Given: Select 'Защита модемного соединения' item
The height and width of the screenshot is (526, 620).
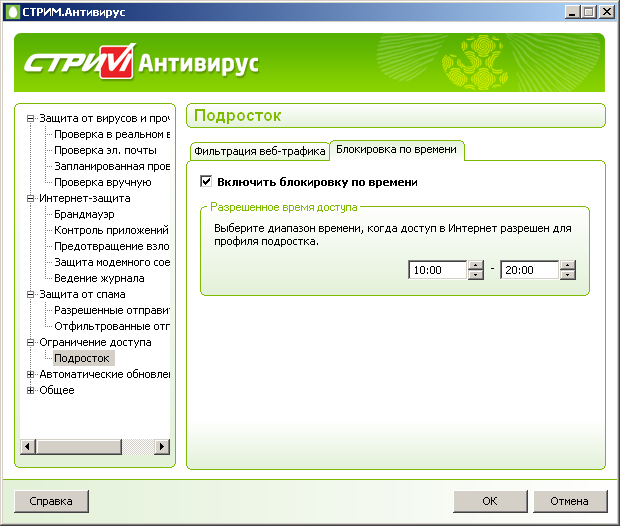Looking at the screenshot, I should (x=112, y=262).
